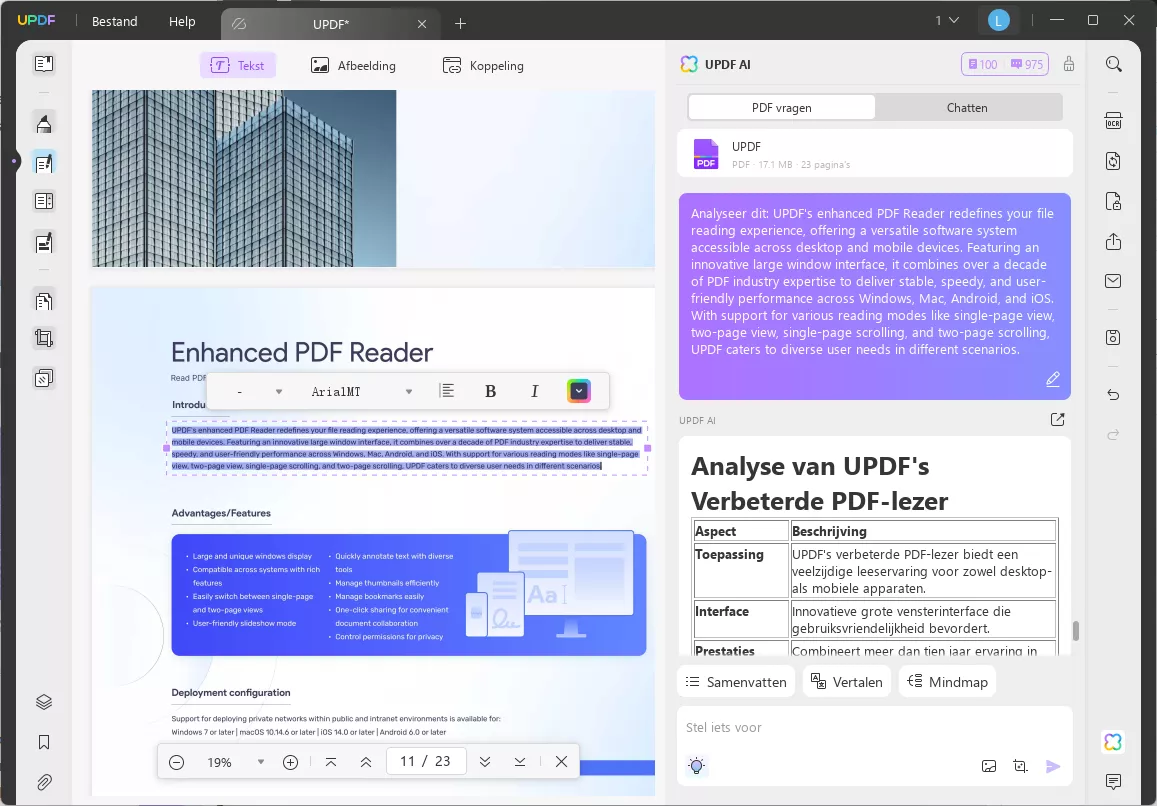This screenshot has width=1157, height=806.
Task: Open the Help menu
Action: tap(182, 21)
